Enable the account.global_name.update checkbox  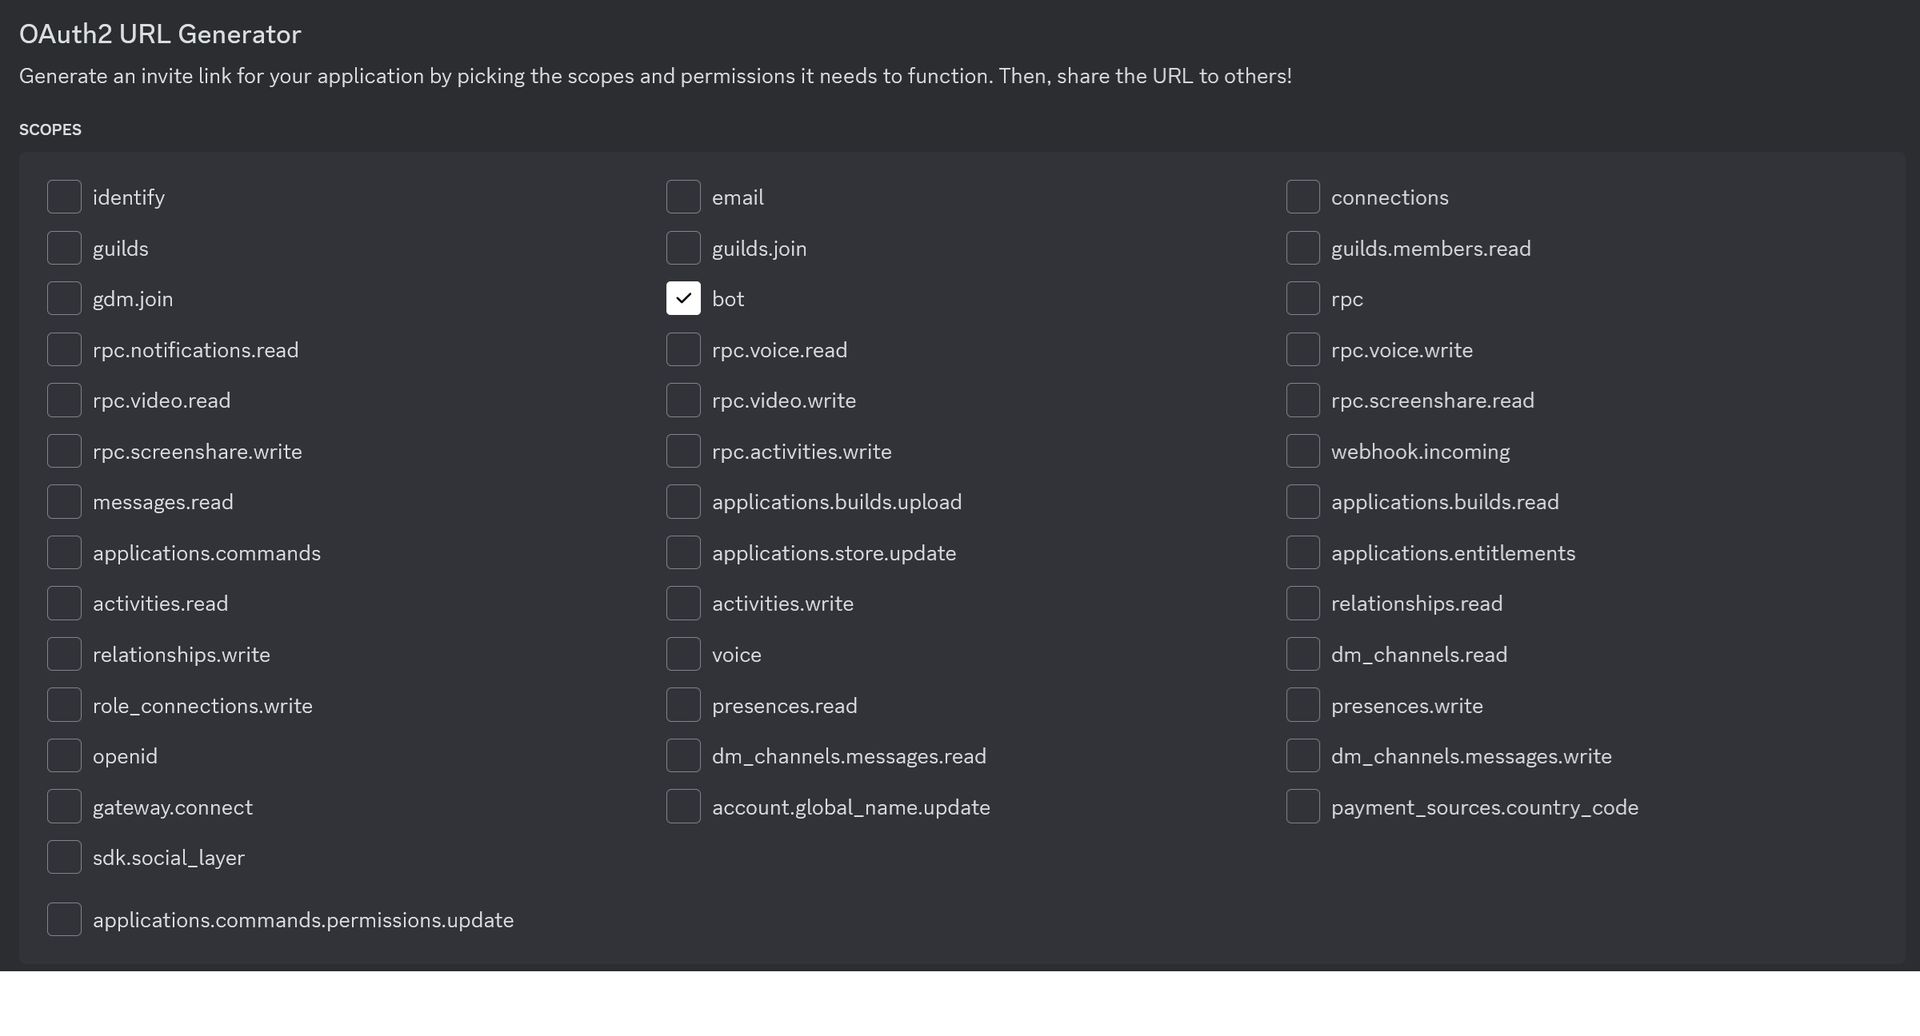pos(683,807)
